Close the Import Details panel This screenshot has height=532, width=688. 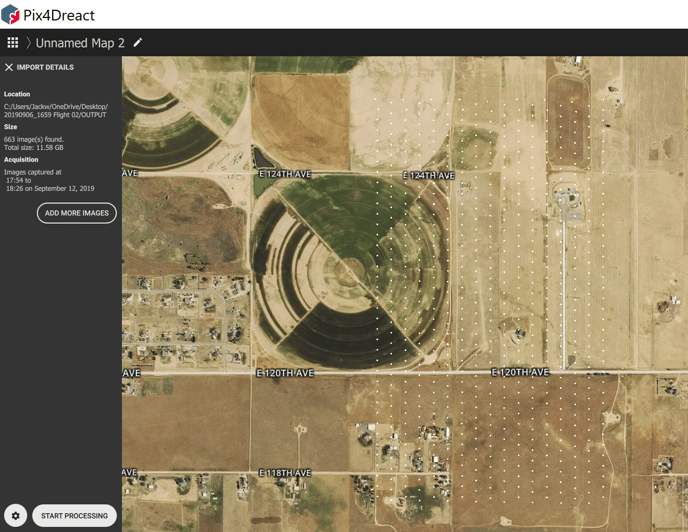click(9, 68)
